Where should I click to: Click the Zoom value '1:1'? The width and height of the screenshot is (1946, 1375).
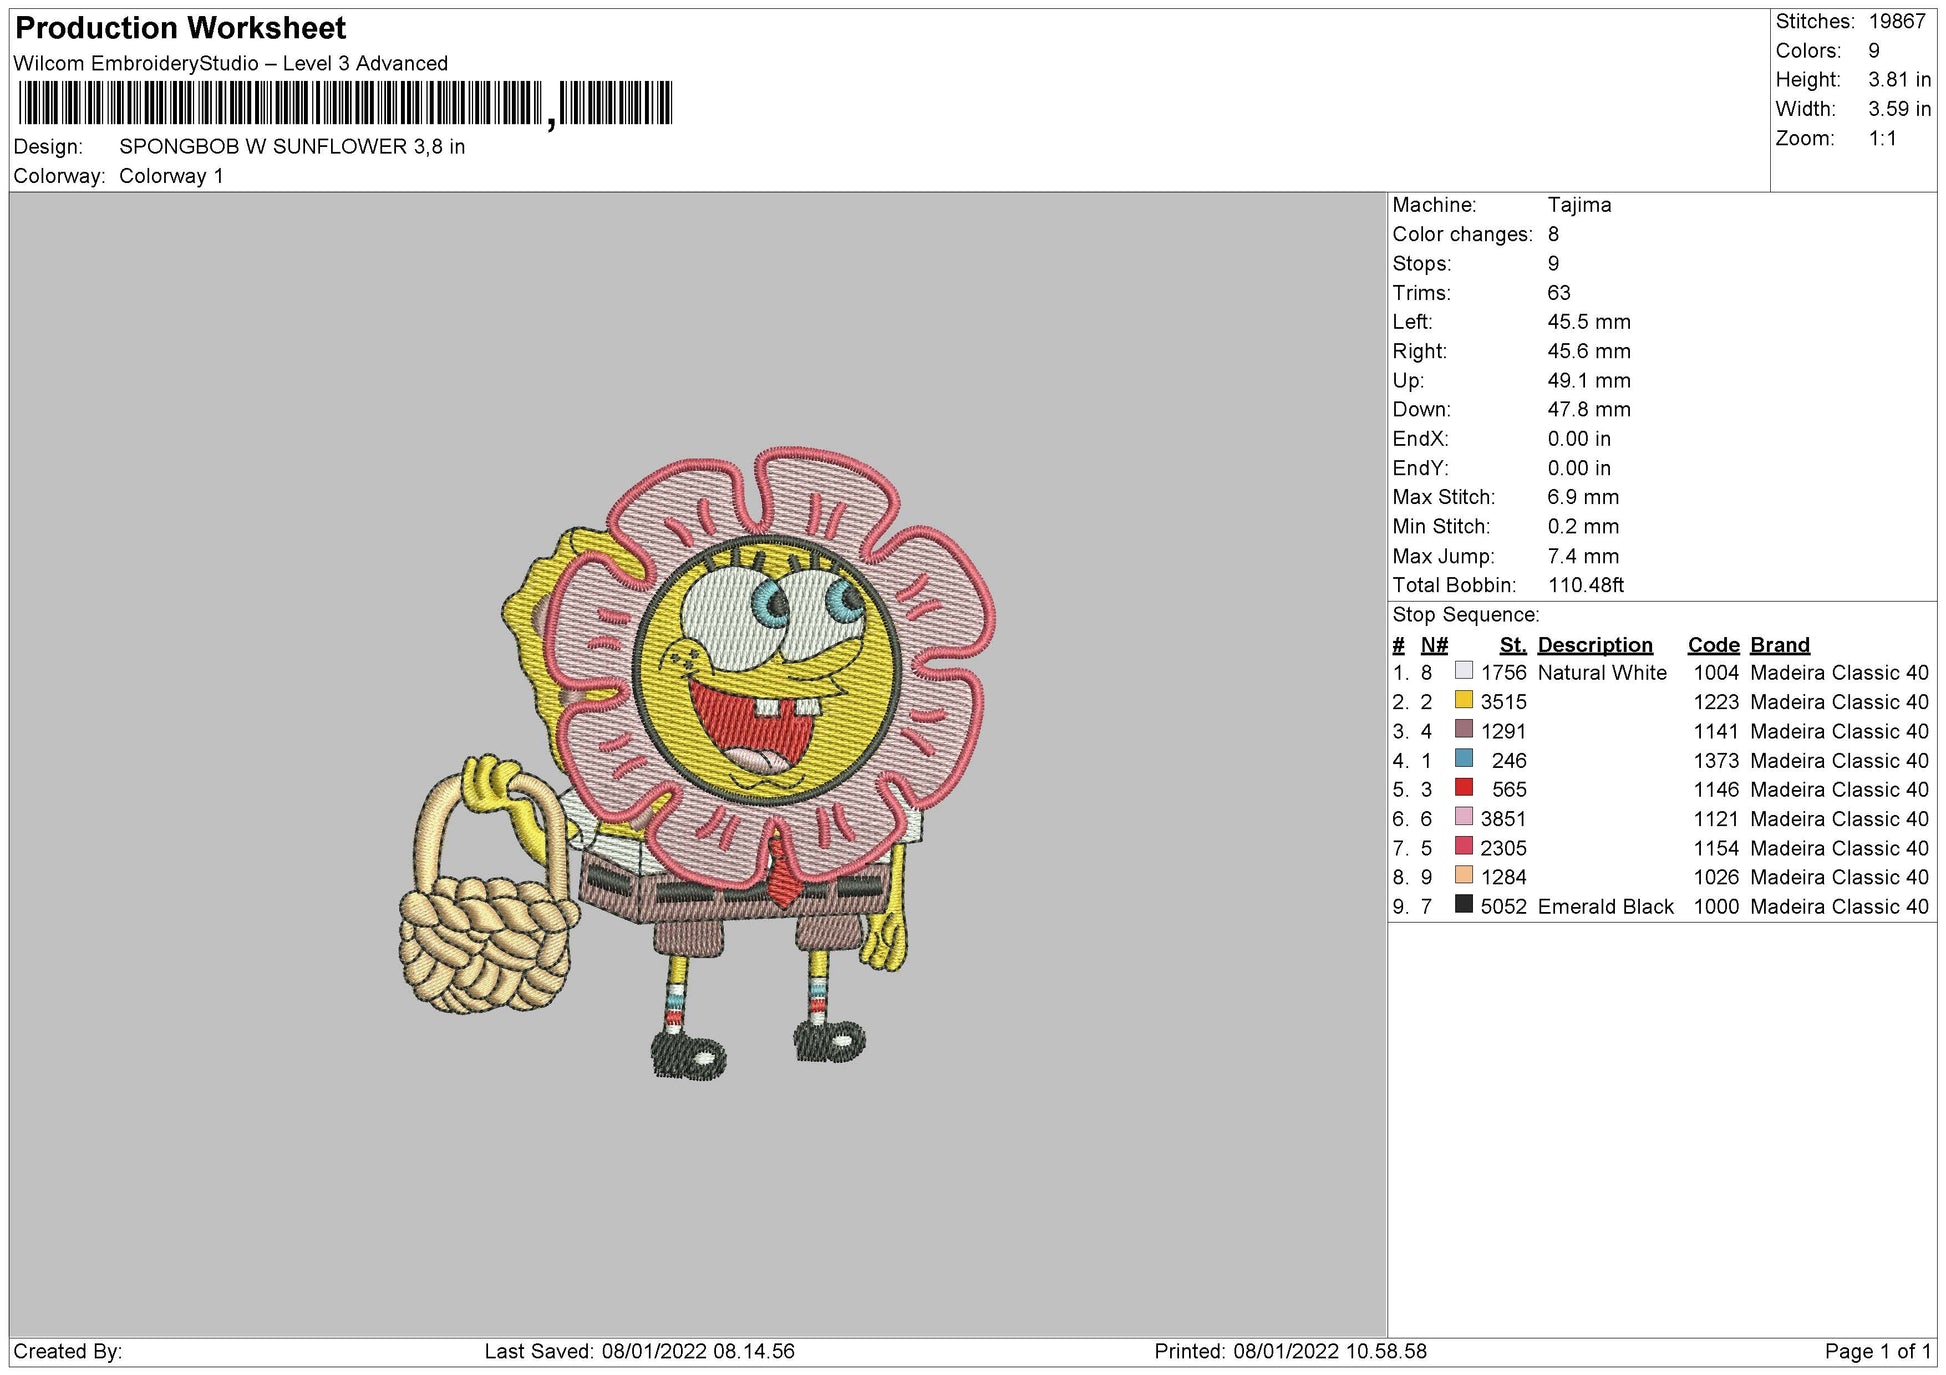(x=1883, y=139)
